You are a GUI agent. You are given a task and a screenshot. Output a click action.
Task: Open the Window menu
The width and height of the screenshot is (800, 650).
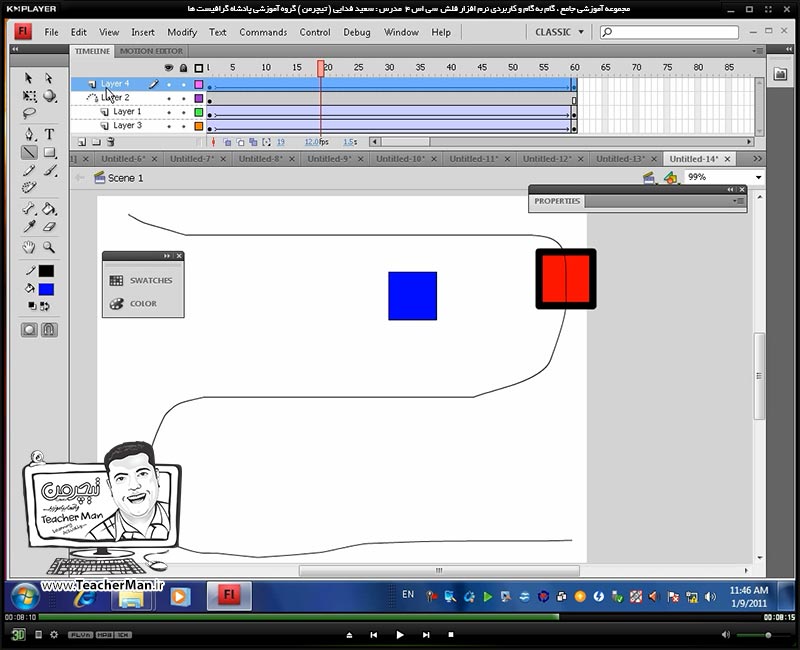tap(401, 32)
